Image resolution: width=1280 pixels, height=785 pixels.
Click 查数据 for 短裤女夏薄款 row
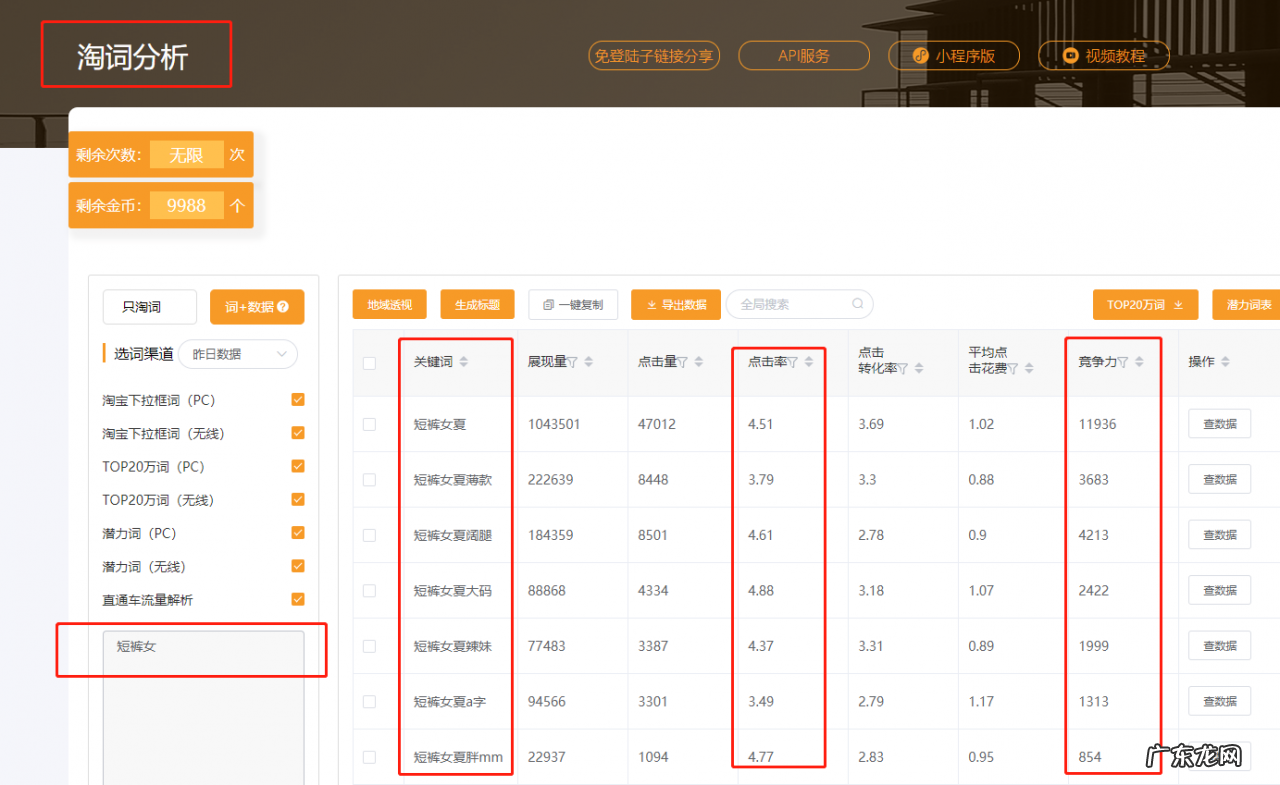[x=1219, y=479]
